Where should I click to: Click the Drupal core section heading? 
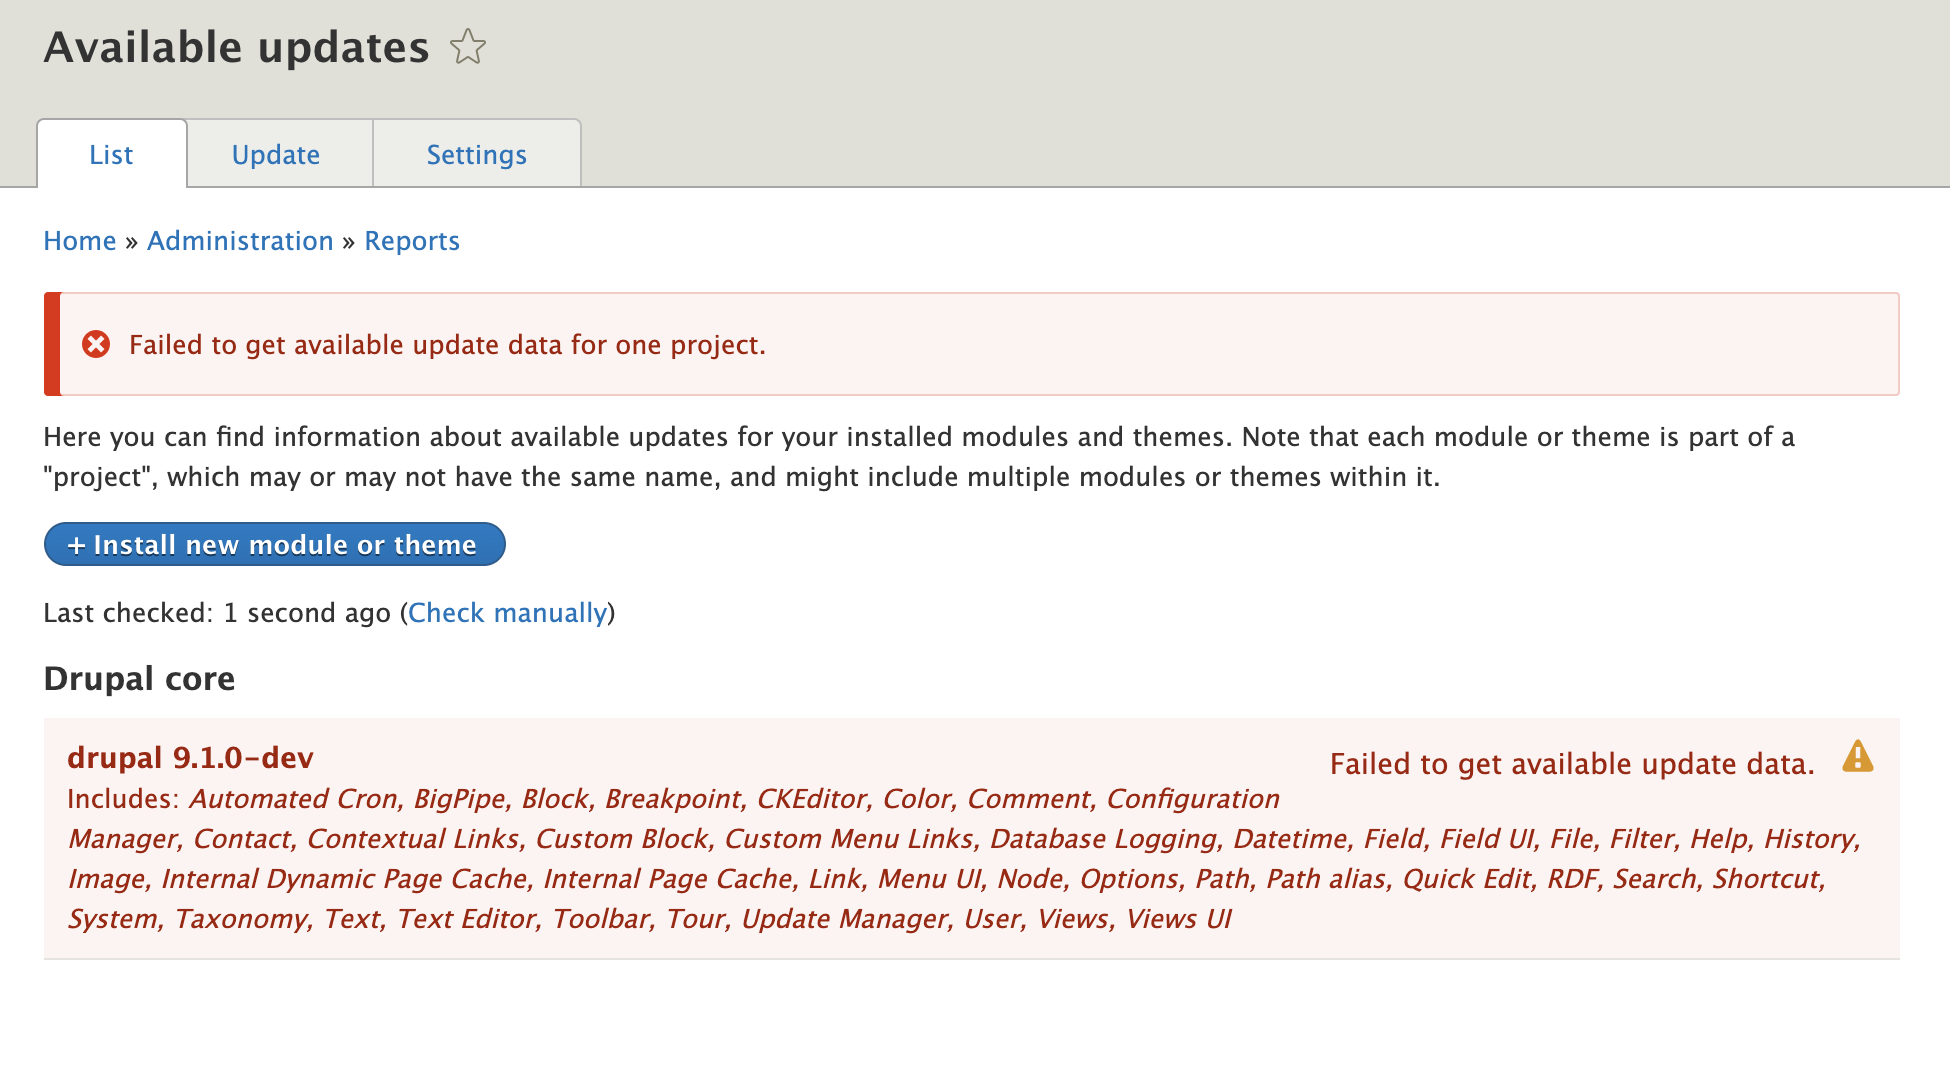[139, 679]
